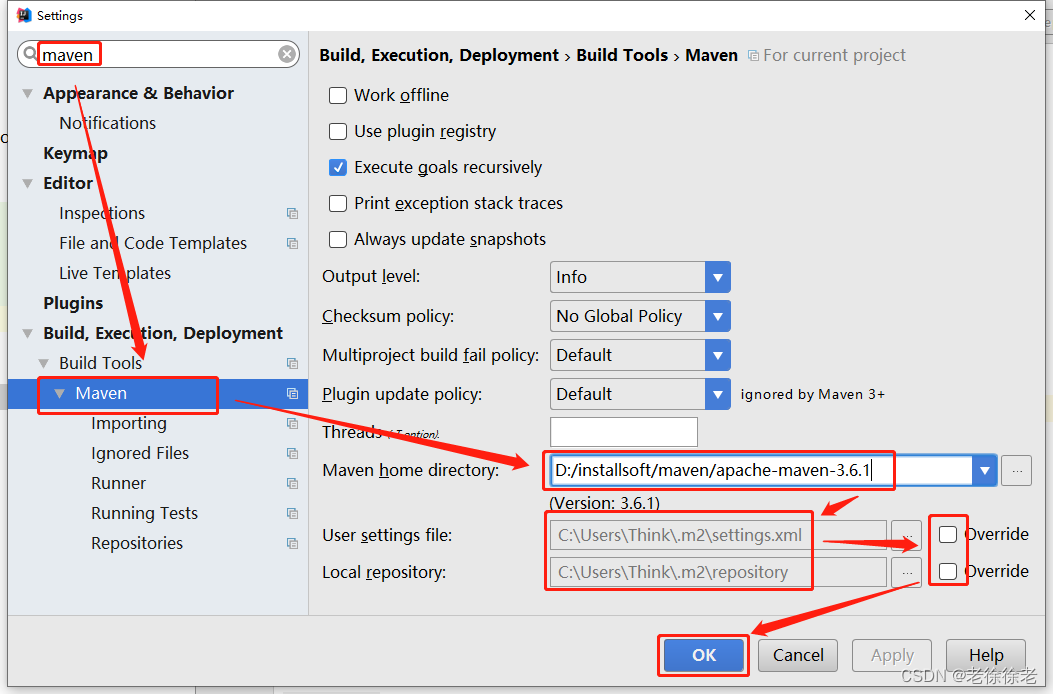Click the search magnifier icon

tap(30, 53)
